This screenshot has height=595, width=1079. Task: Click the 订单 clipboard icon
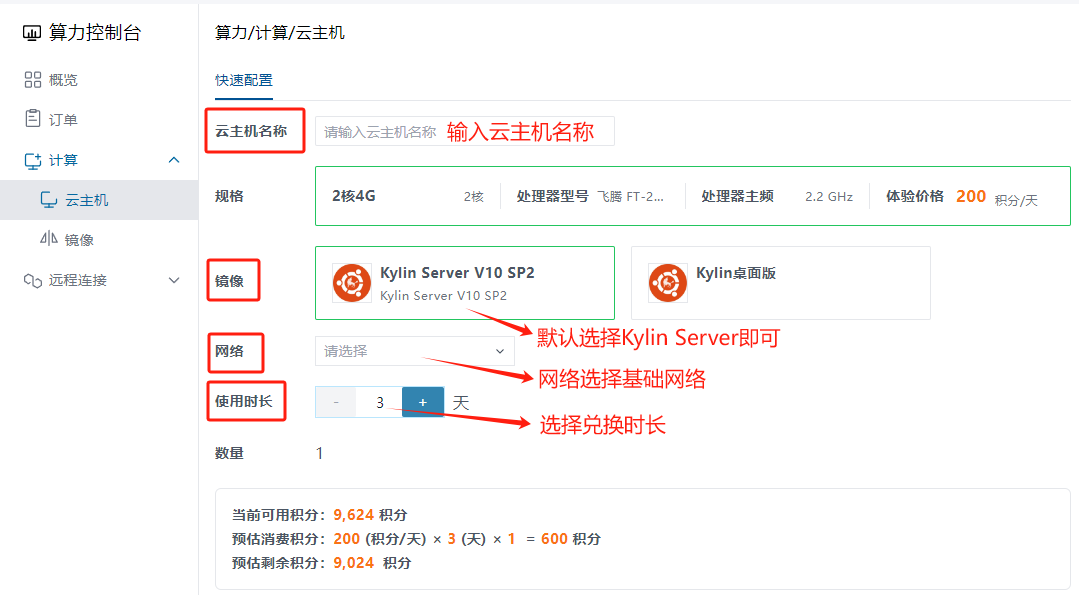[x=33, y=119]
